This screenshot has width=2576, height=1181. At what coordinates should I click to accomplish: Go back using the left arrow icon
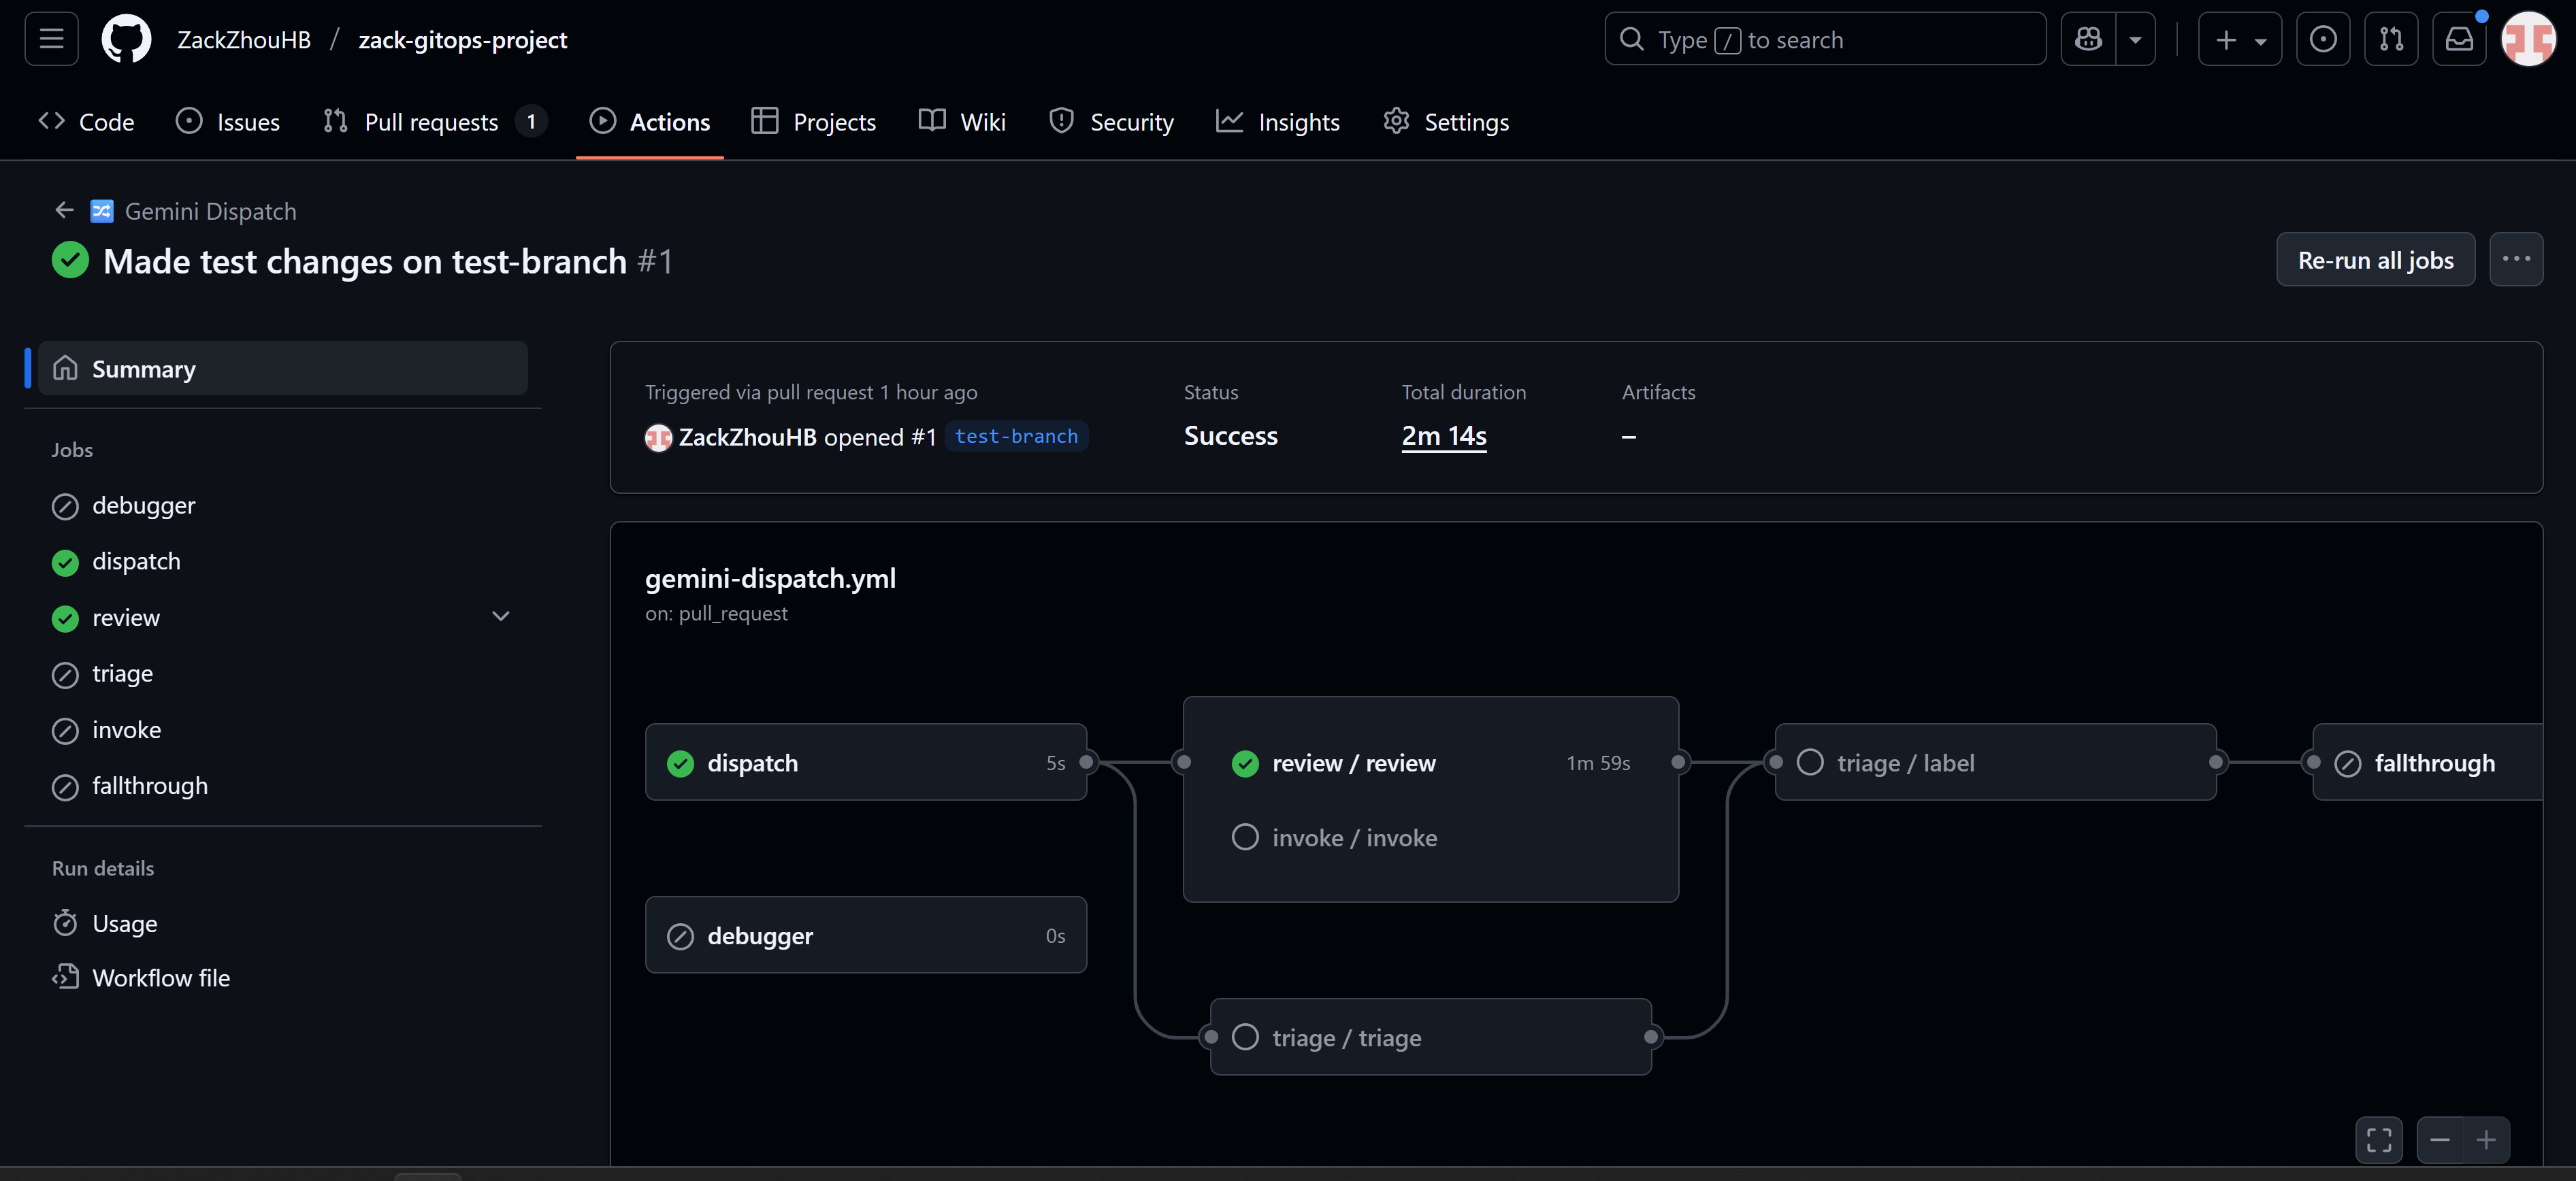click(64, 210)
